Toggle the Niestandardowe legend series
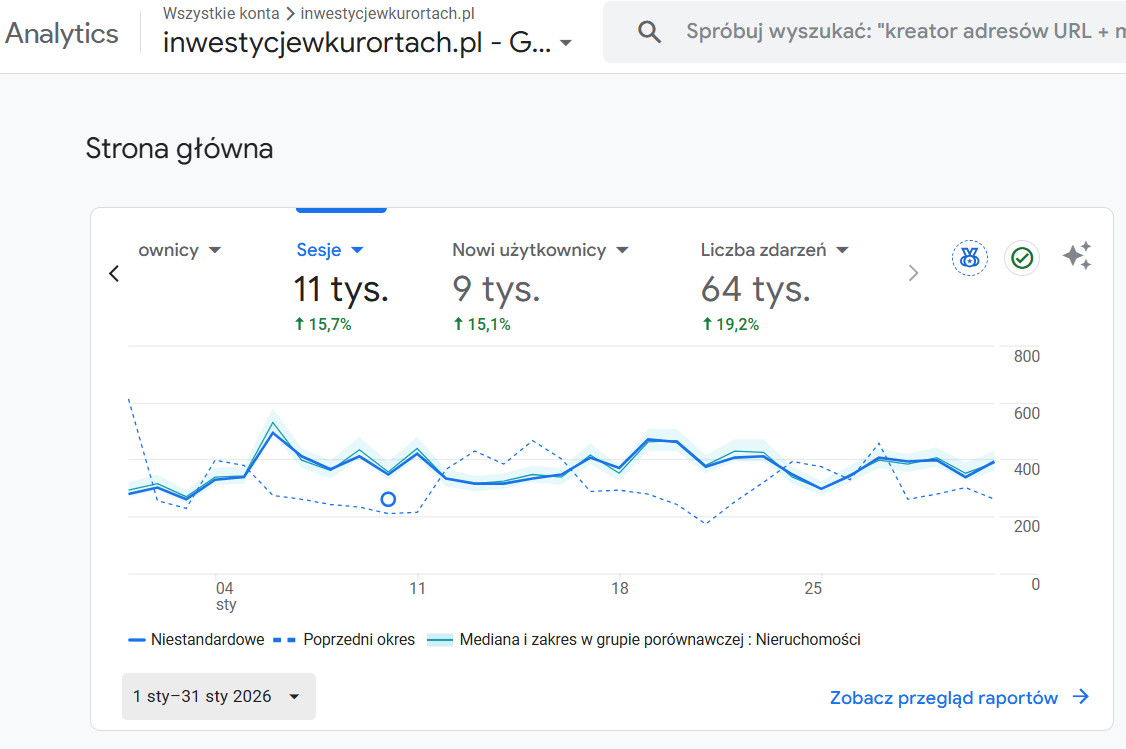The width and height of the screenshot is (1126, 749). 196,640
